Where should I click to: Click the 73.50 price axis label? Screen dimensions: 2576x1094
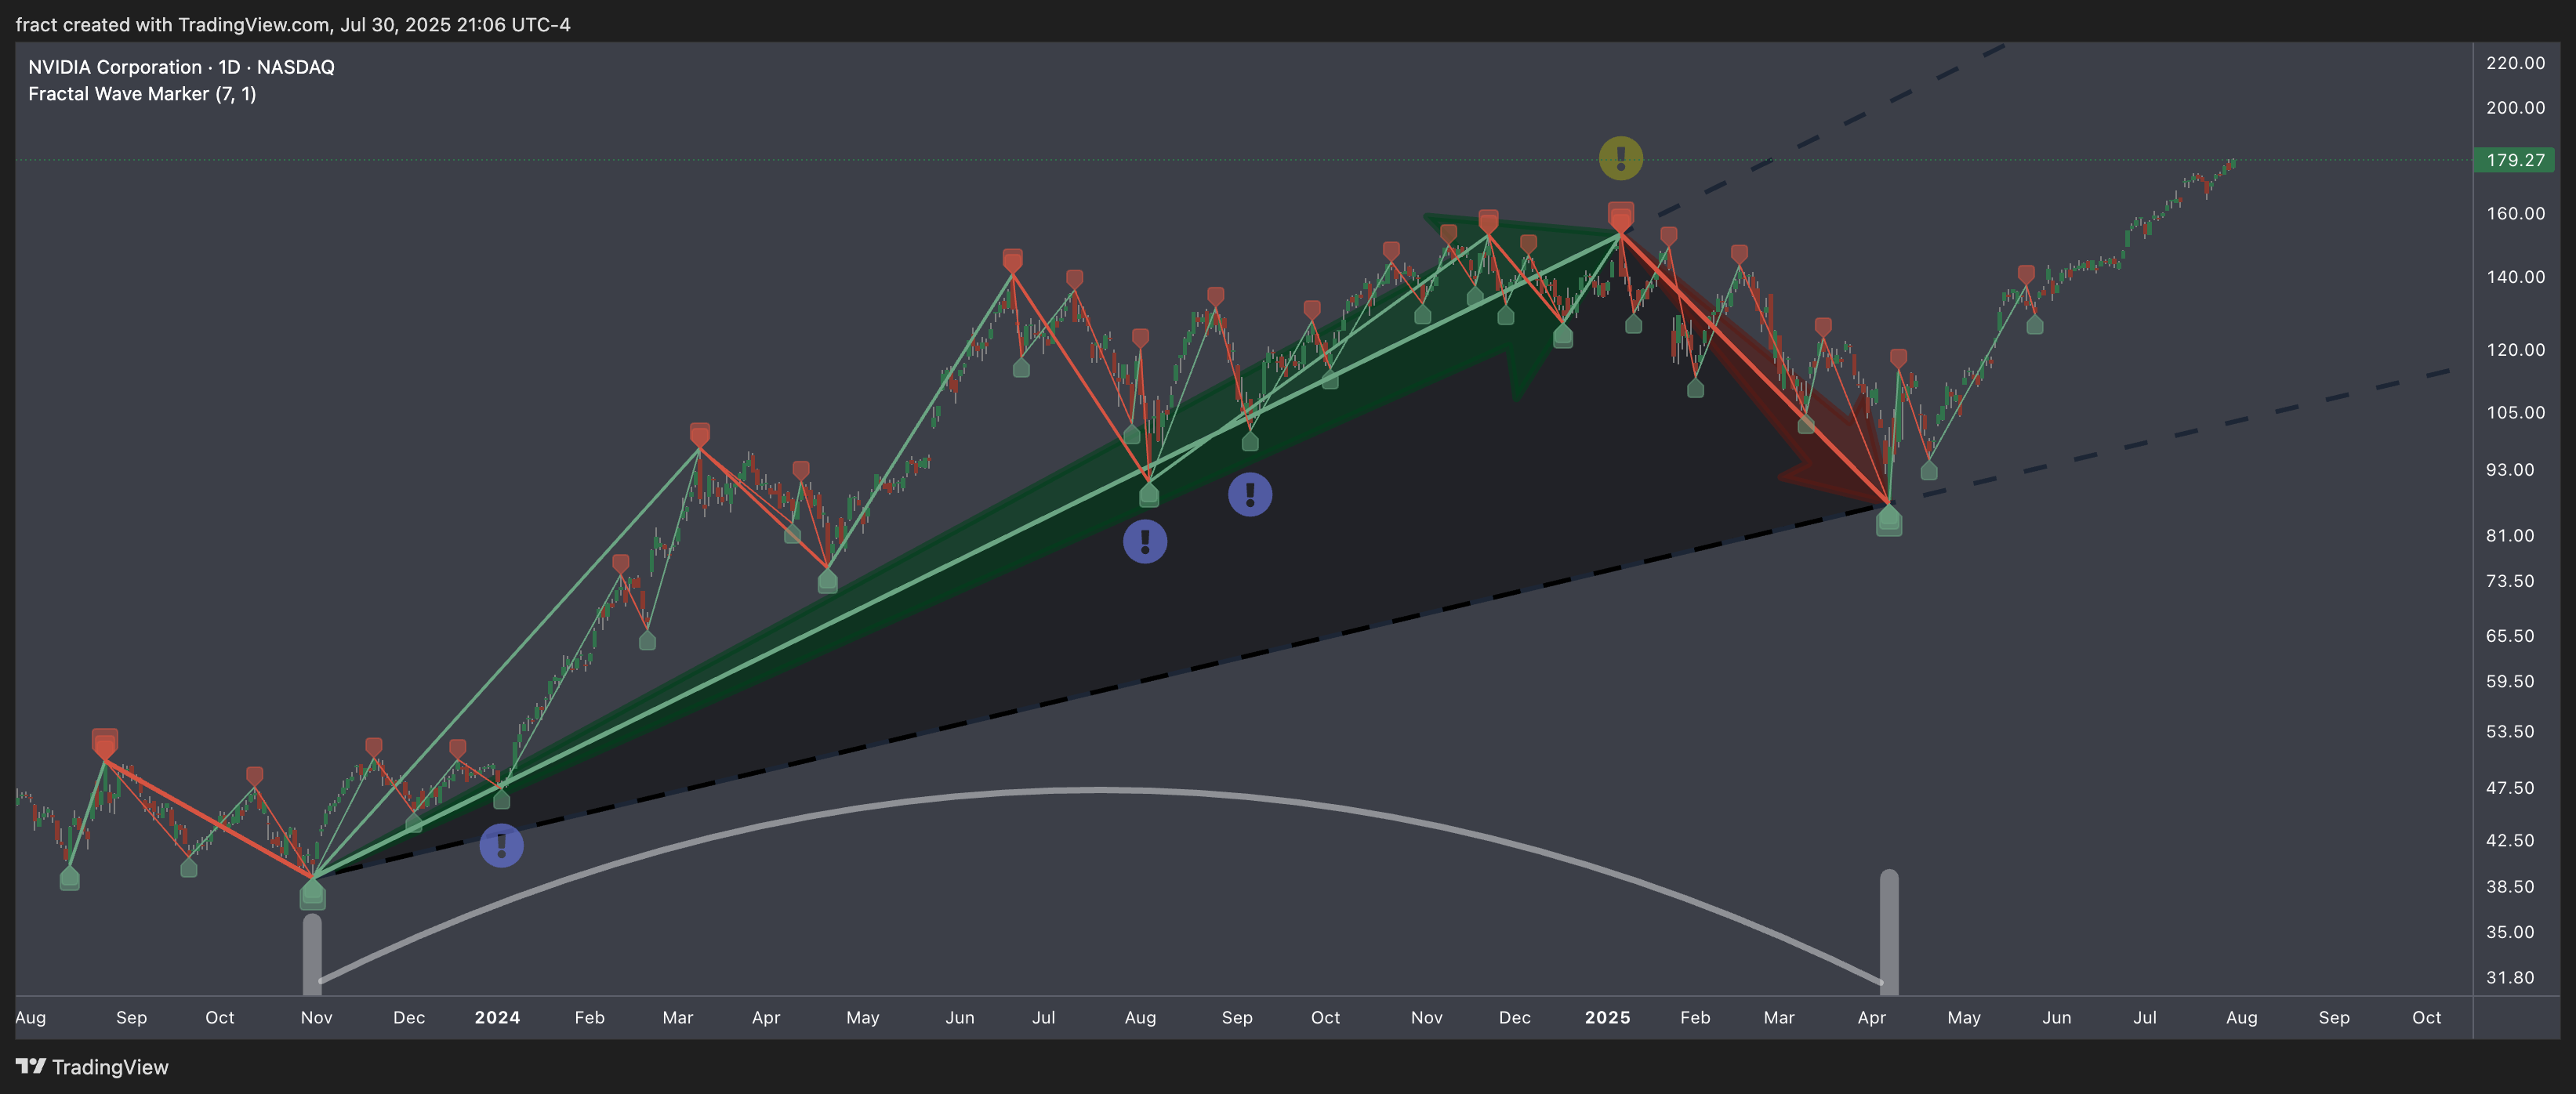point(2510,582)
